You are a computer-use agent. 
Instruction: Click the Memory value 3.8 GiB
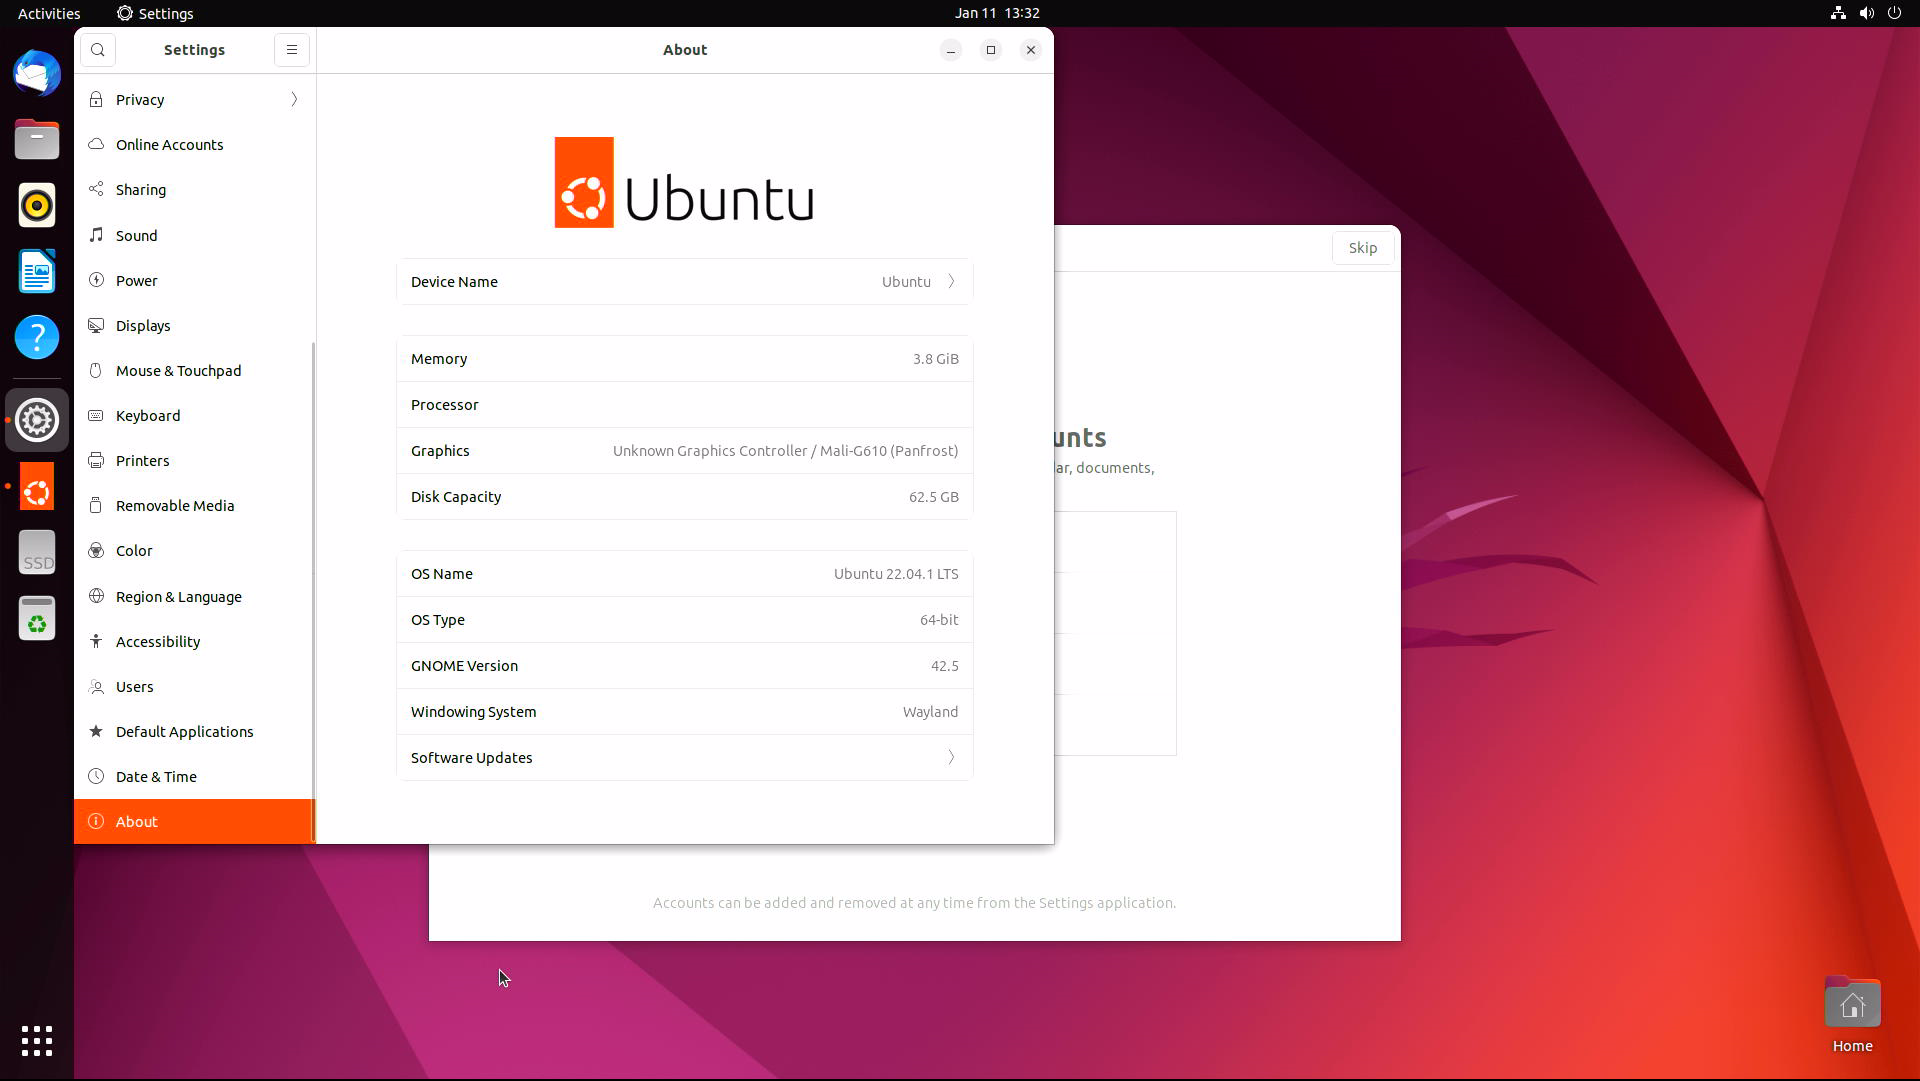[935, 359]
